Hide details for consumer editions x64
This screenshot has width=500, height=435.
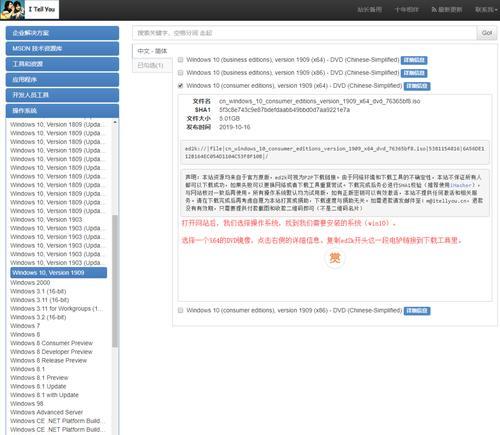pyautogui.click(x=417, y=86)
